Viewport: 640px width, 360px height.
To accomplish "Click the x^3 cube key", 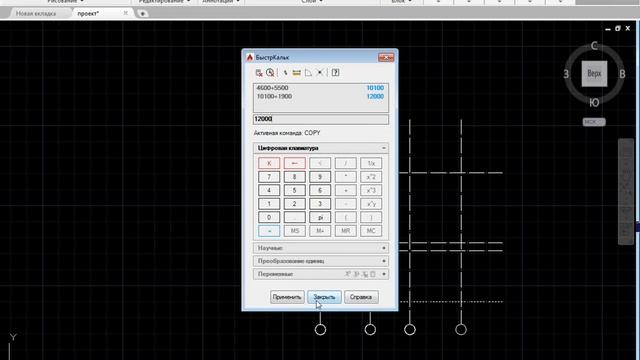I will click(371, 190).
